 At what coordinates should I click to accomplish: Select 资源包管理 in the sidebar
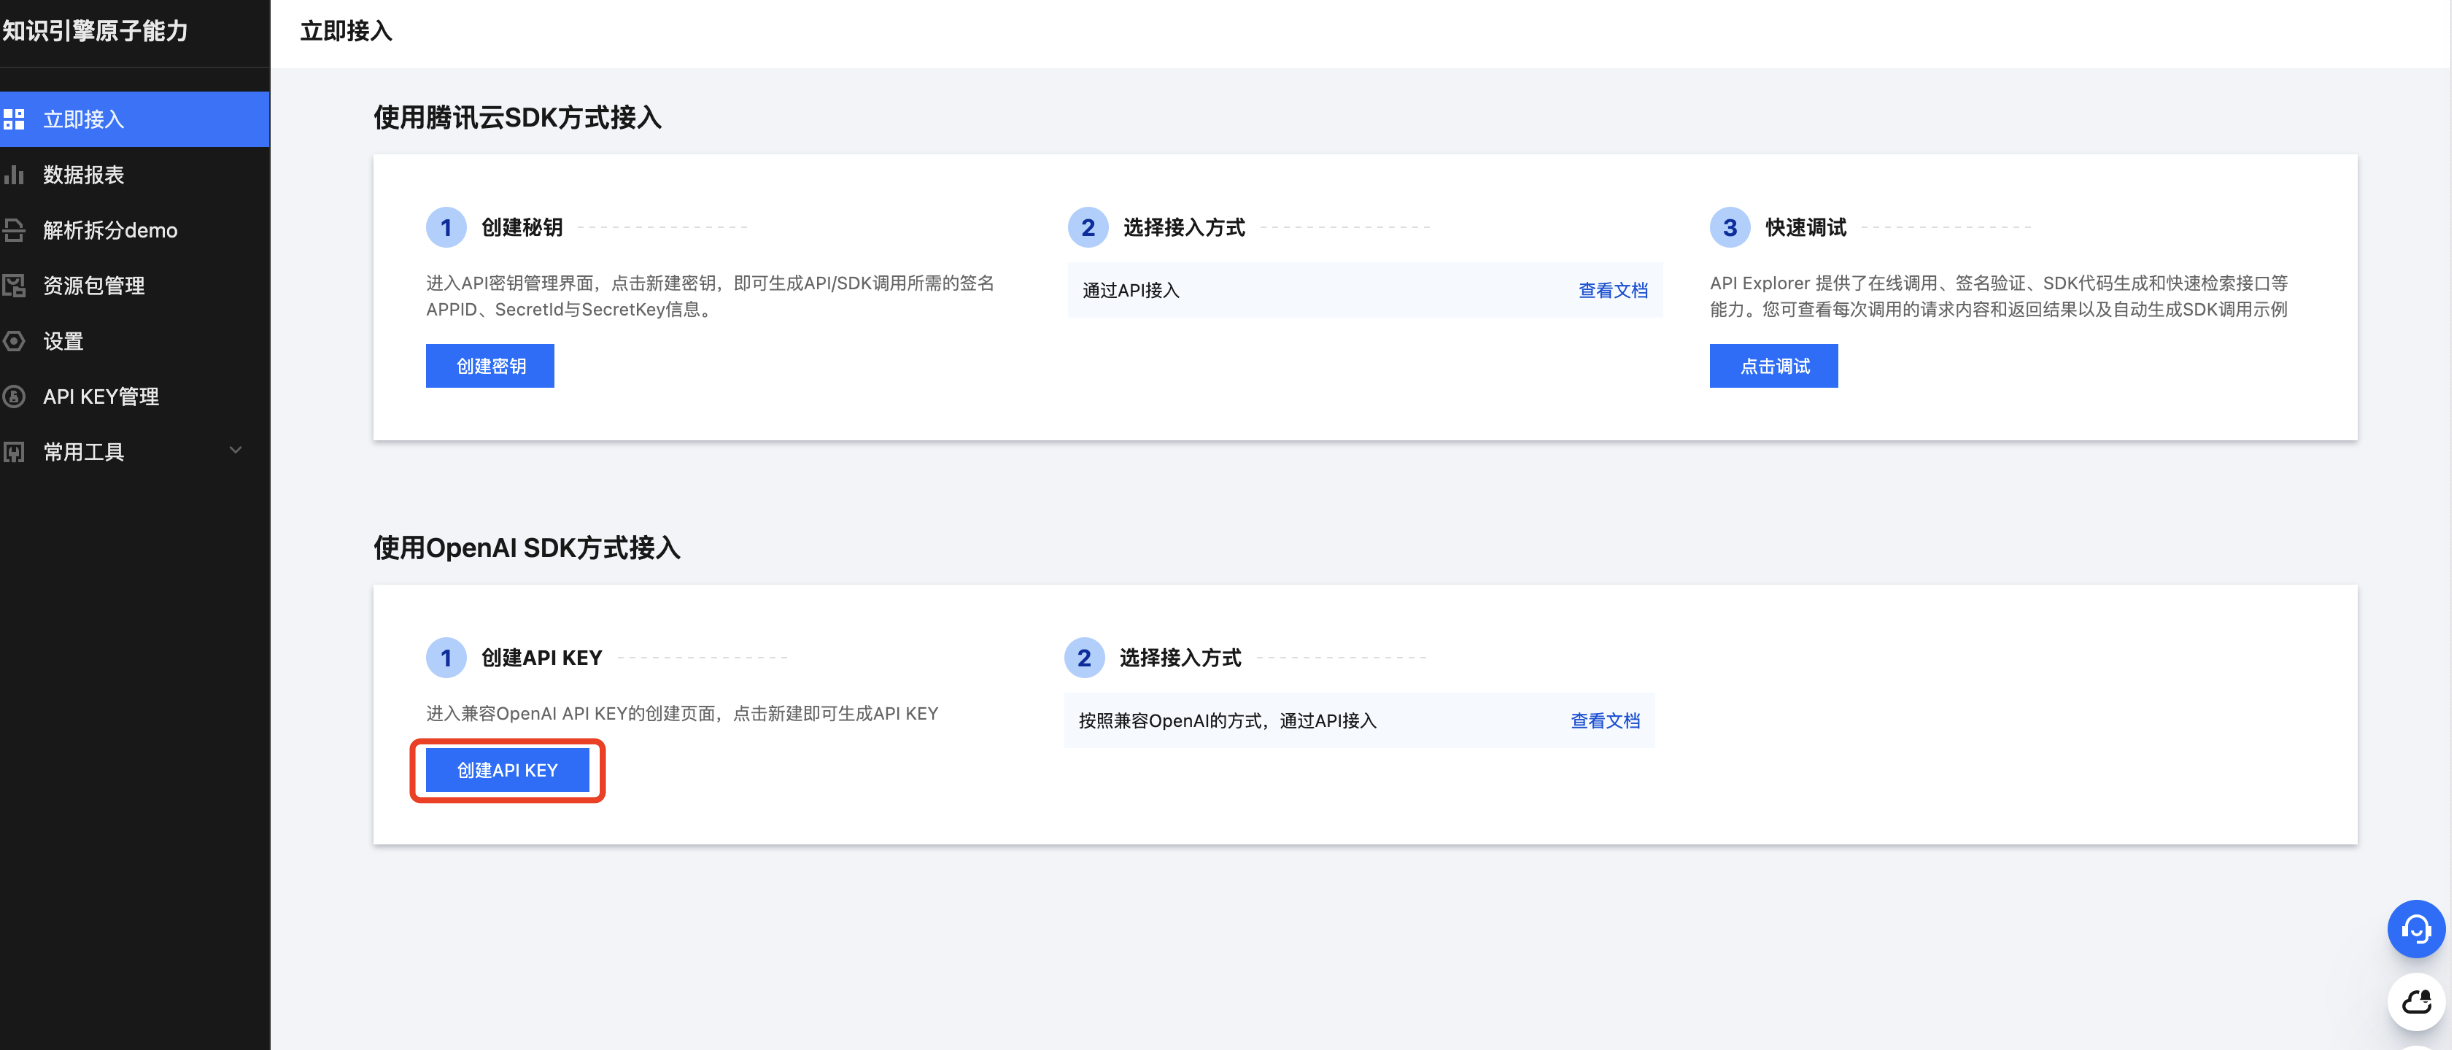pos(94,286)
